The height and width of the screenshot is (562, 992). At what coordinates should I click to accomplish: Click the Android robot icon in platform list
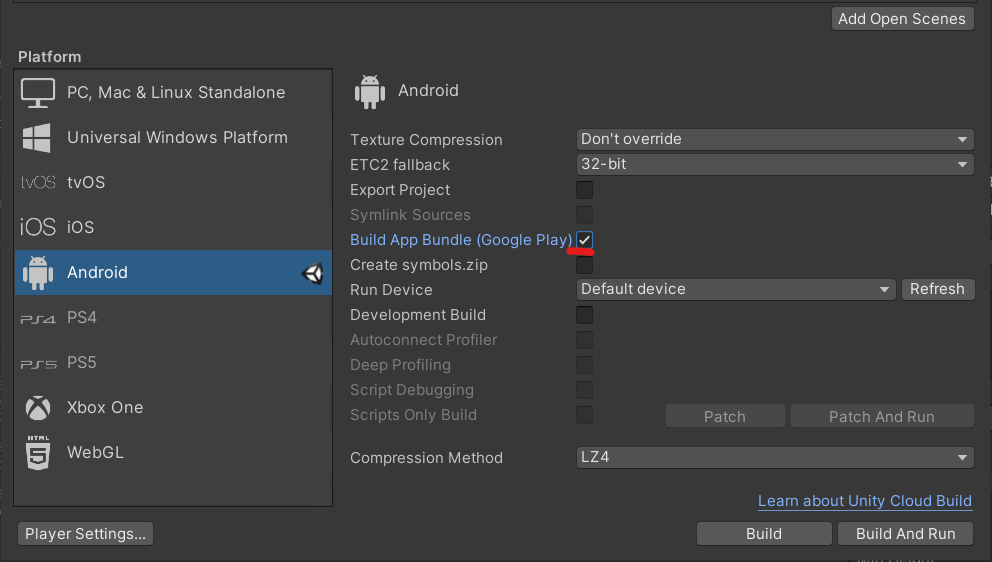point(38,273)
